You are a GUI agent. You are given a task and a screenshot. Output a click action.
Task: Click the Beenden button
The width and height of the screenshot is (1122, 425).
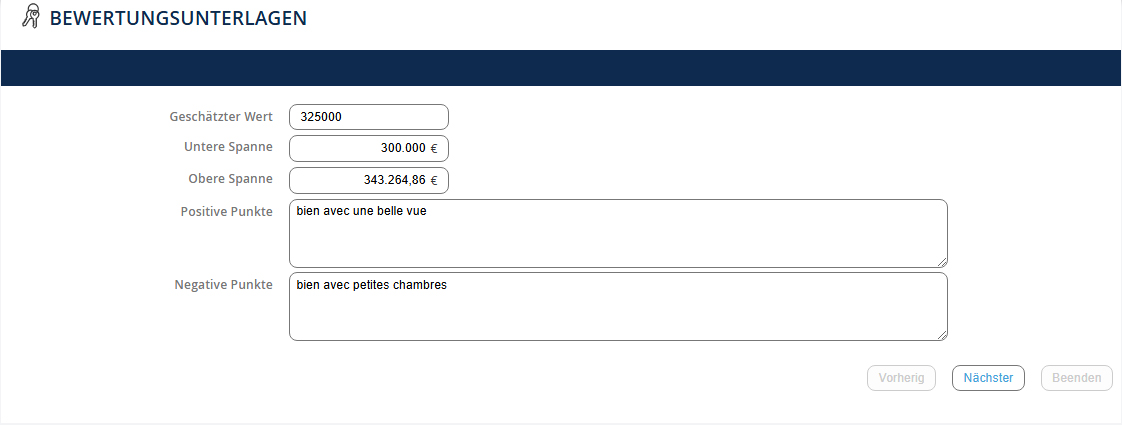(x=1076, y=378)
